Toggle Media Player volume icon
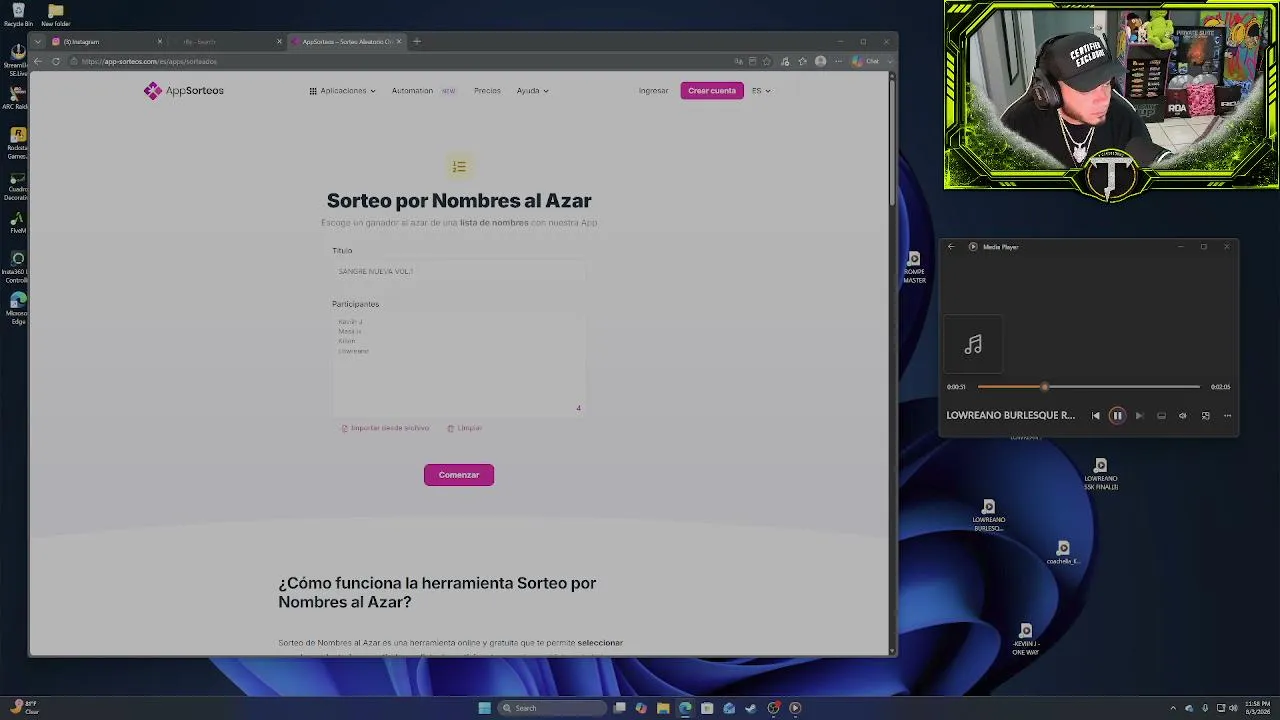This screenshot has width=1280, height=720. [x=1183, y=416]
